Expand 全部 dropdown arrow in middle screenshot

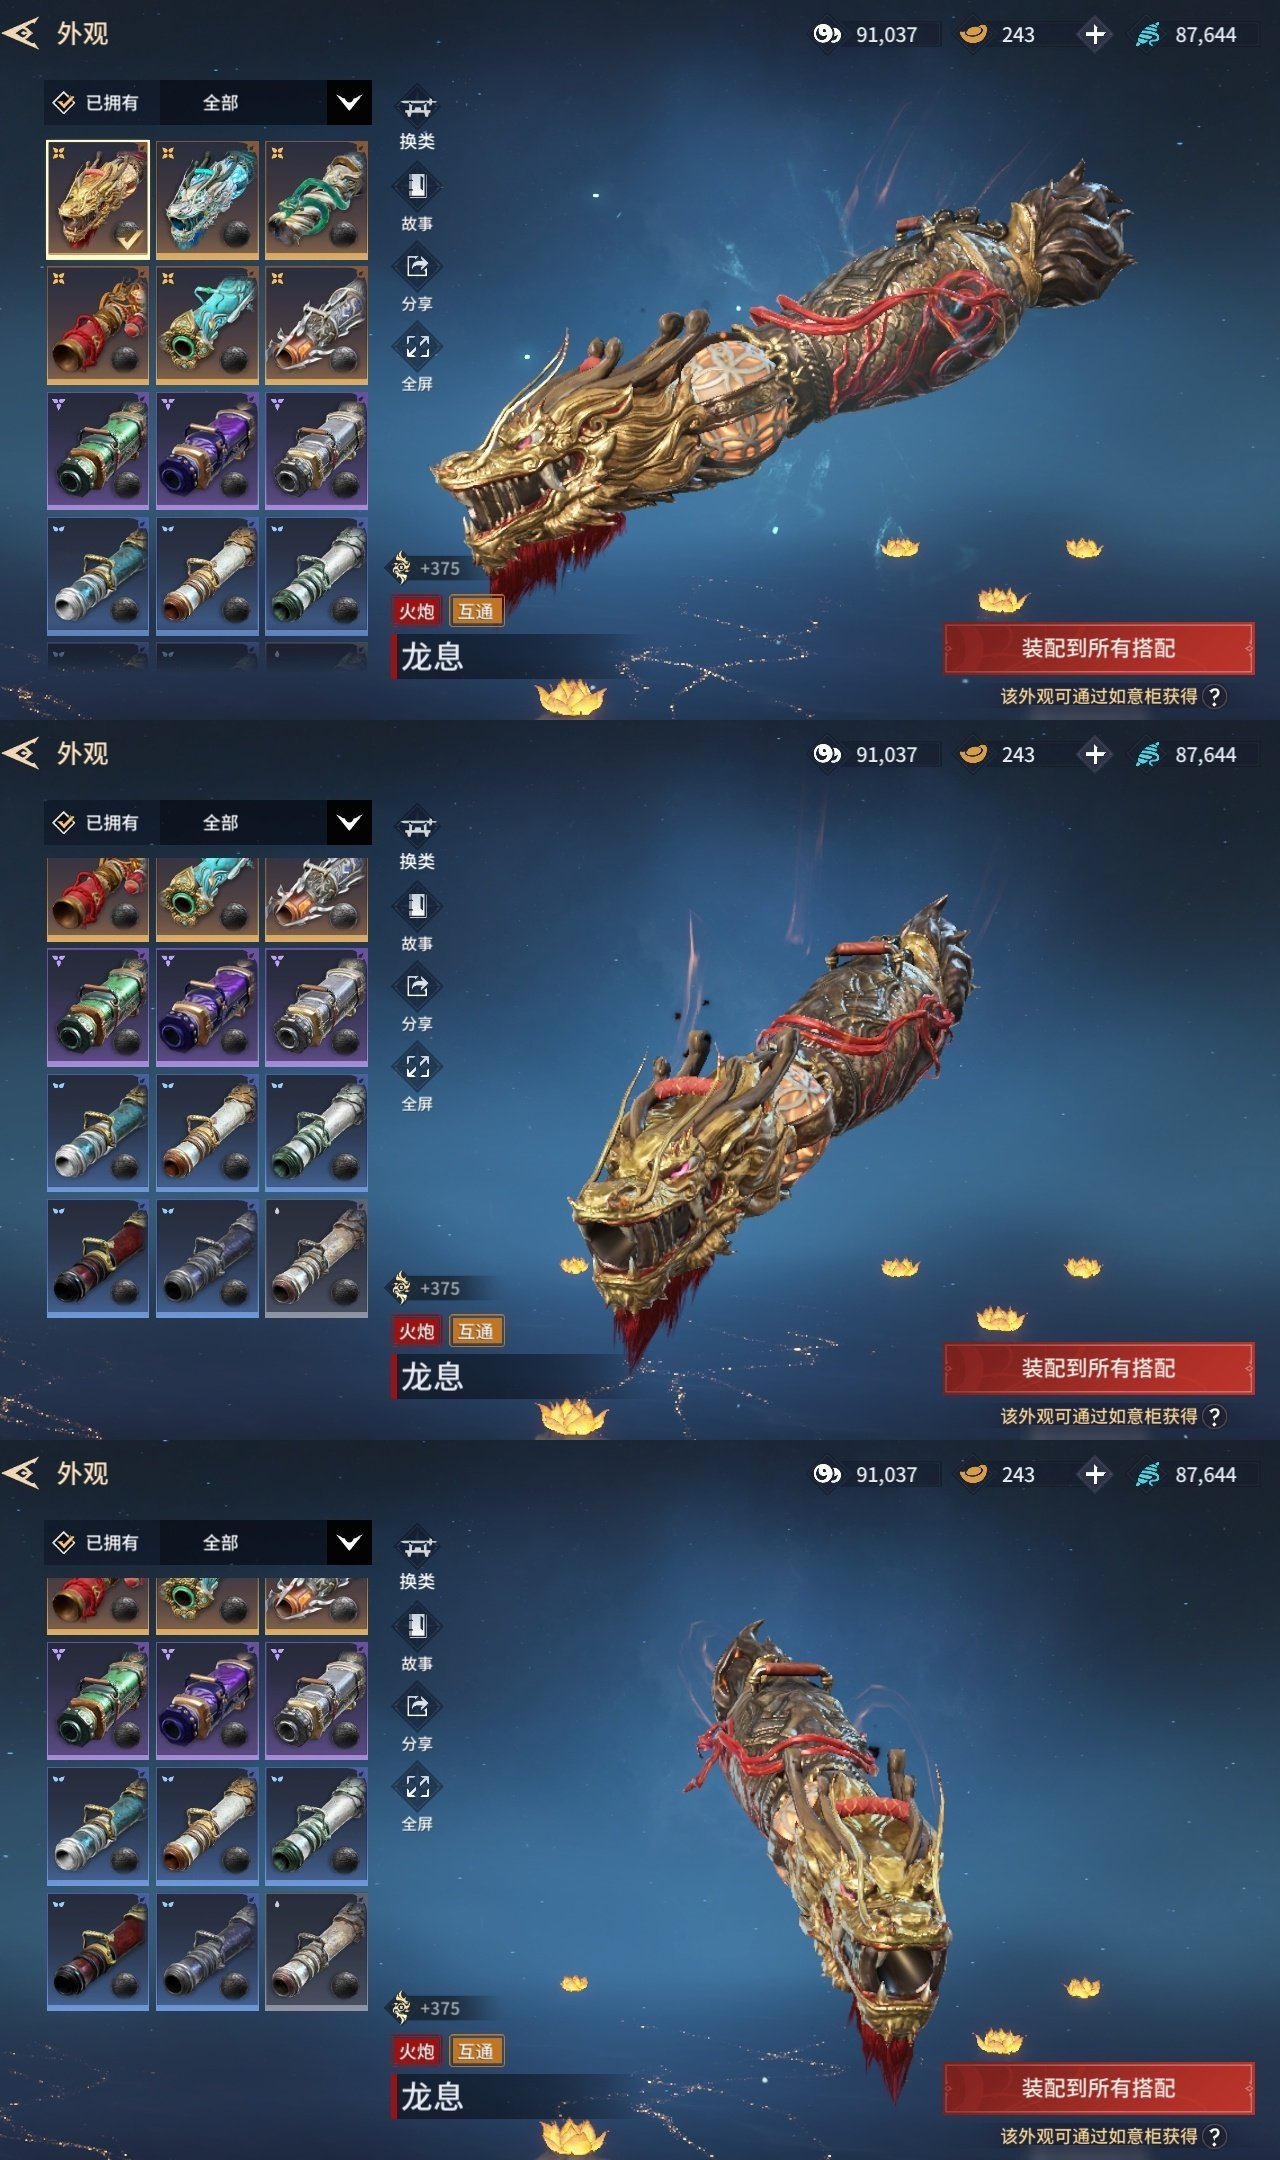[x=349, y=823]
